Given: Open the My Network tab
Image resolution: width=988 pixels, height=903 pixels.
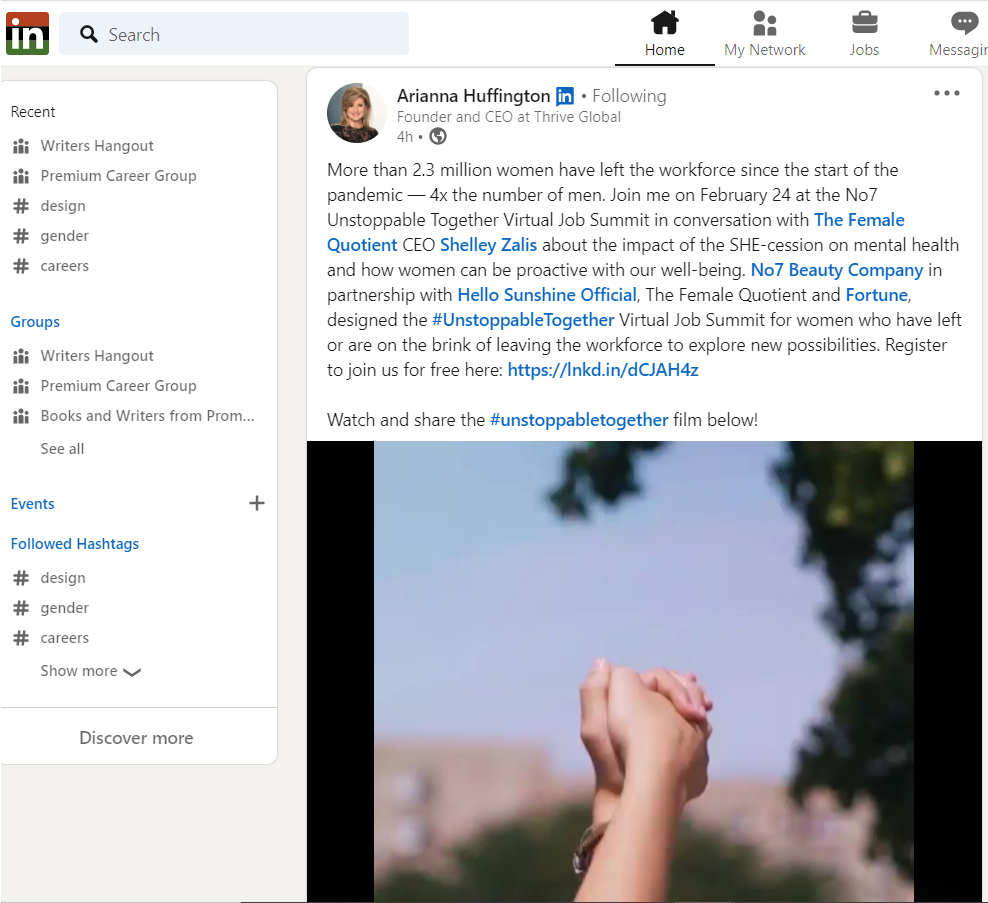Looking at the screenshot, I should point(764,34).
